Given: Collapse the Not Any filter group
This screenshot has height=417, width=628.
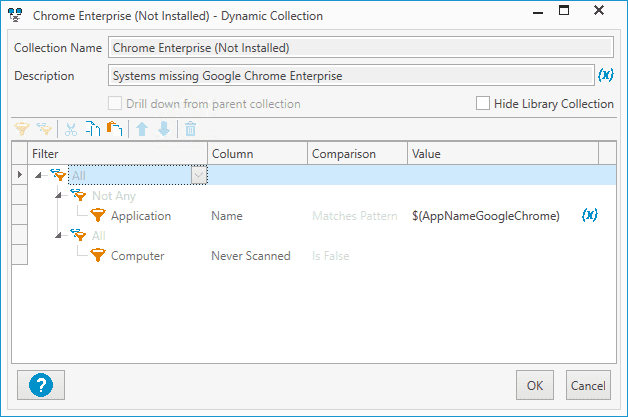Looking at the screenshot, I should click(x=58, y=195).
